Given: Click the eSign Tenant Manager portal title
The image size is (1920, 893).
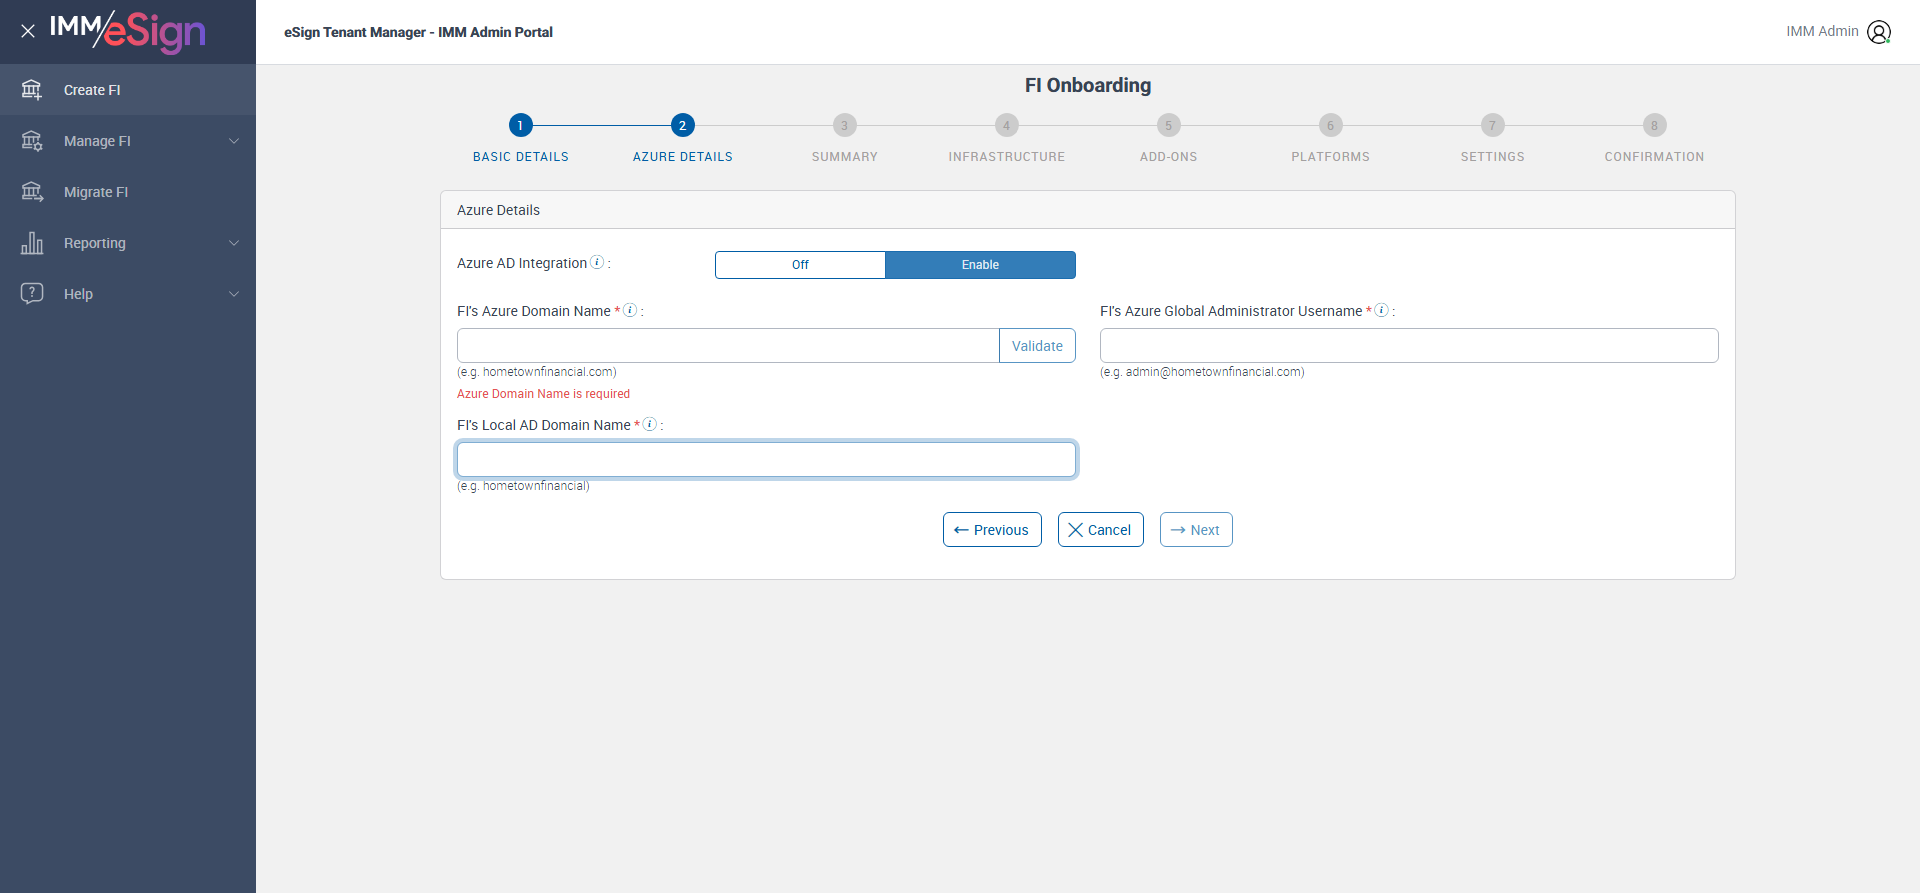Looking at the screenshot, I should [x=418, y=32].
